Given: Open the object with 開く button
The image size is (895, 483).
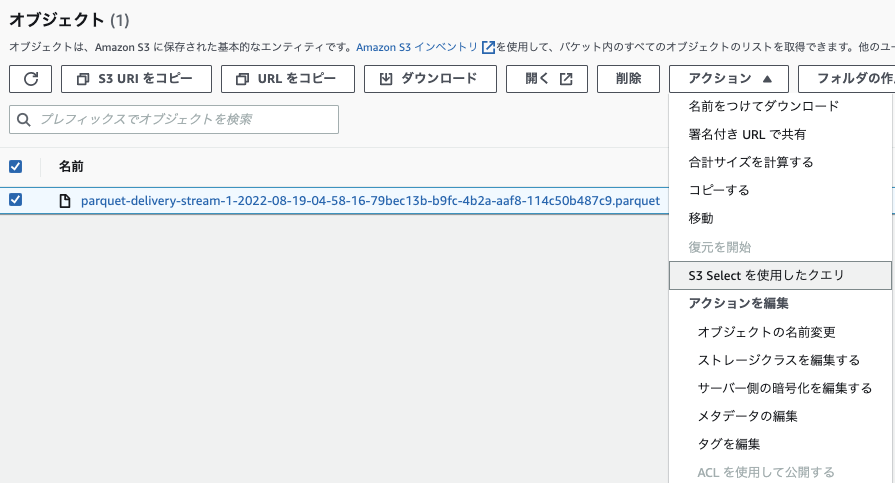Looking at the screenshot, I should click(547, 79).
